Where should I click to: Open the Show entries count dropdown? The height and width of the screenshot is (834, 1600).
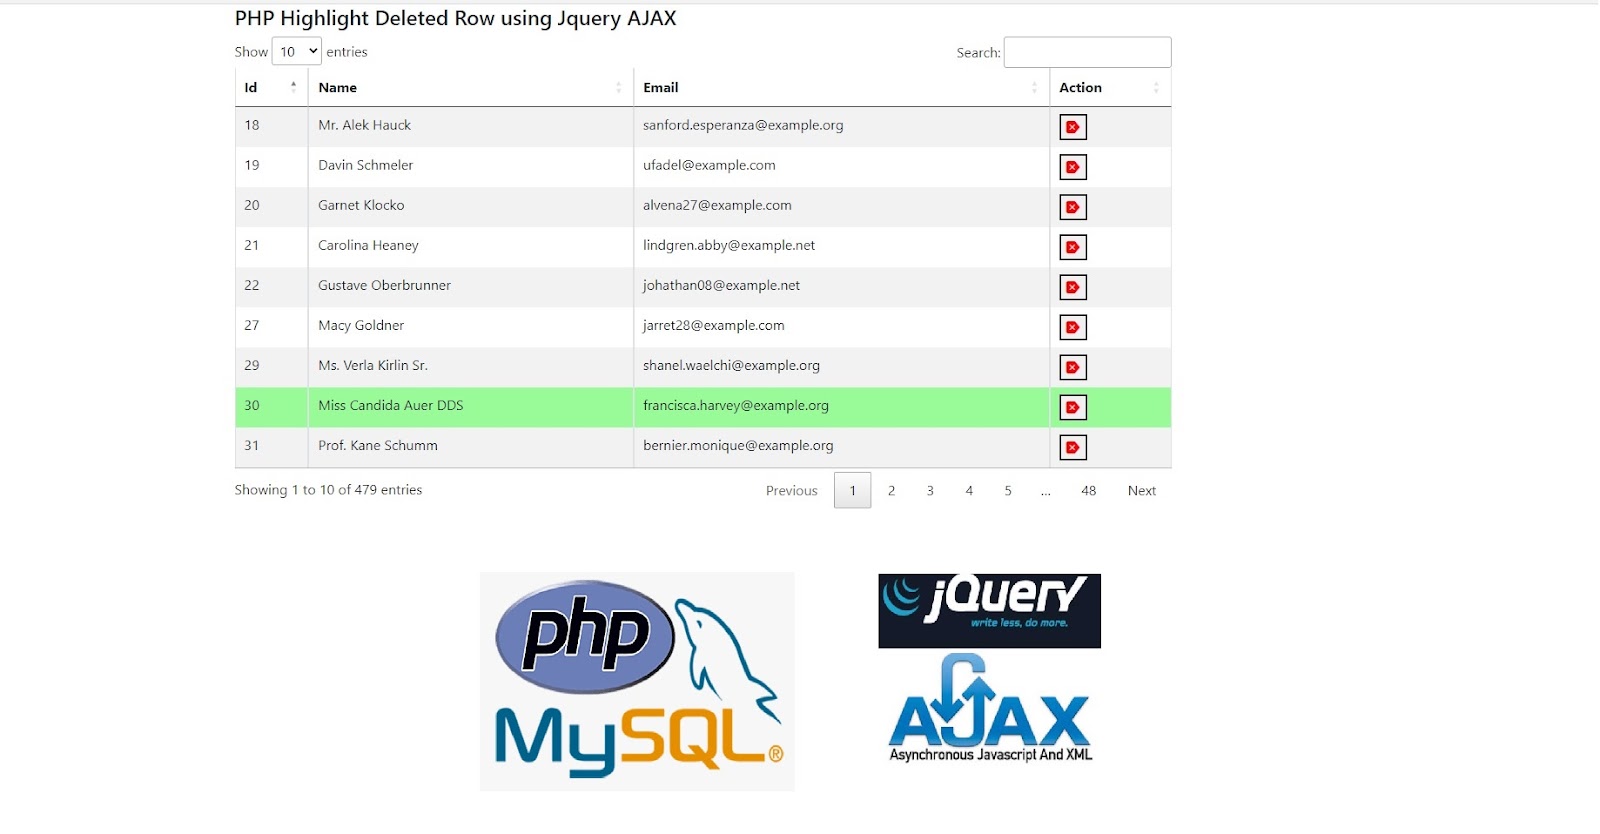[x=297, y=51]
